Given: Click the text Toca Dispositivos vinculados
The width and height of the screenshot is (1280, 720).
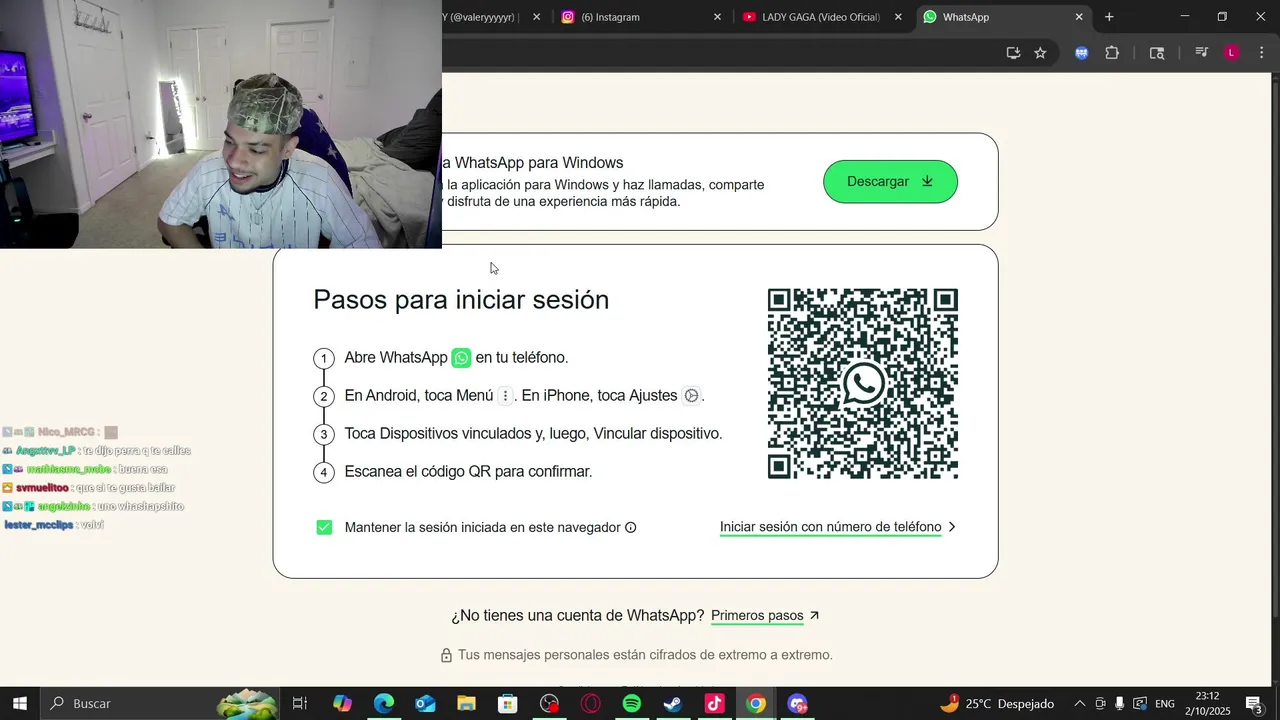Looking at the screenshot, I should click(533, 434).
